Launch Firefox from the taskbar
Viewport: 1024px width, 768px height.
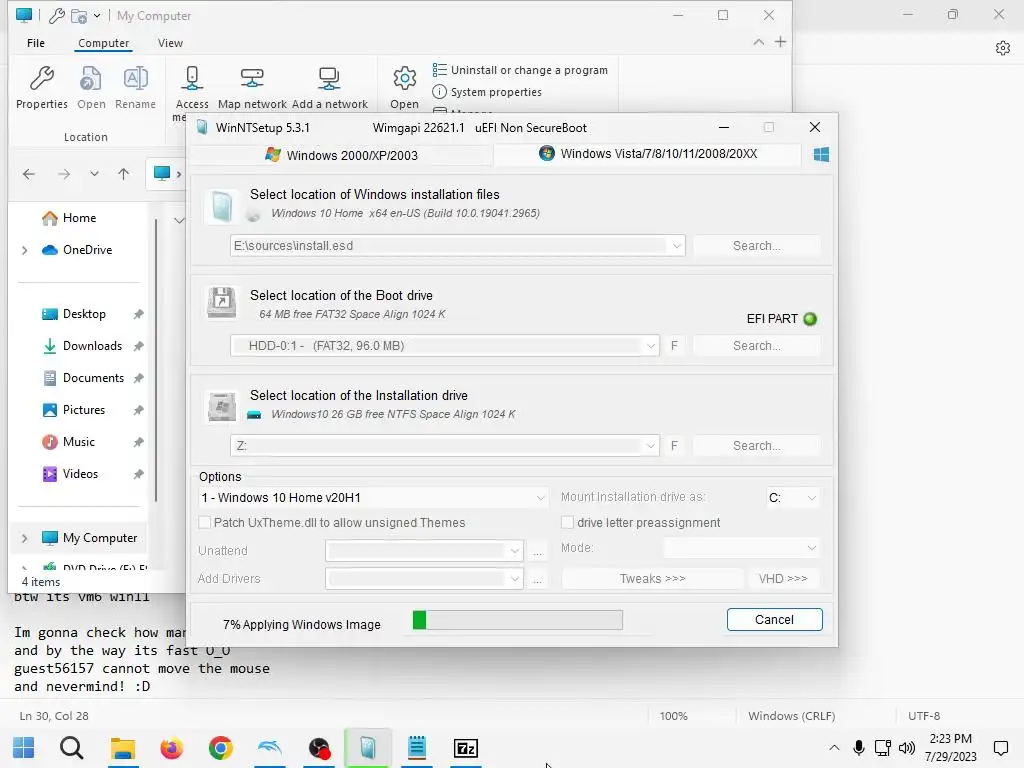(172, 748)
